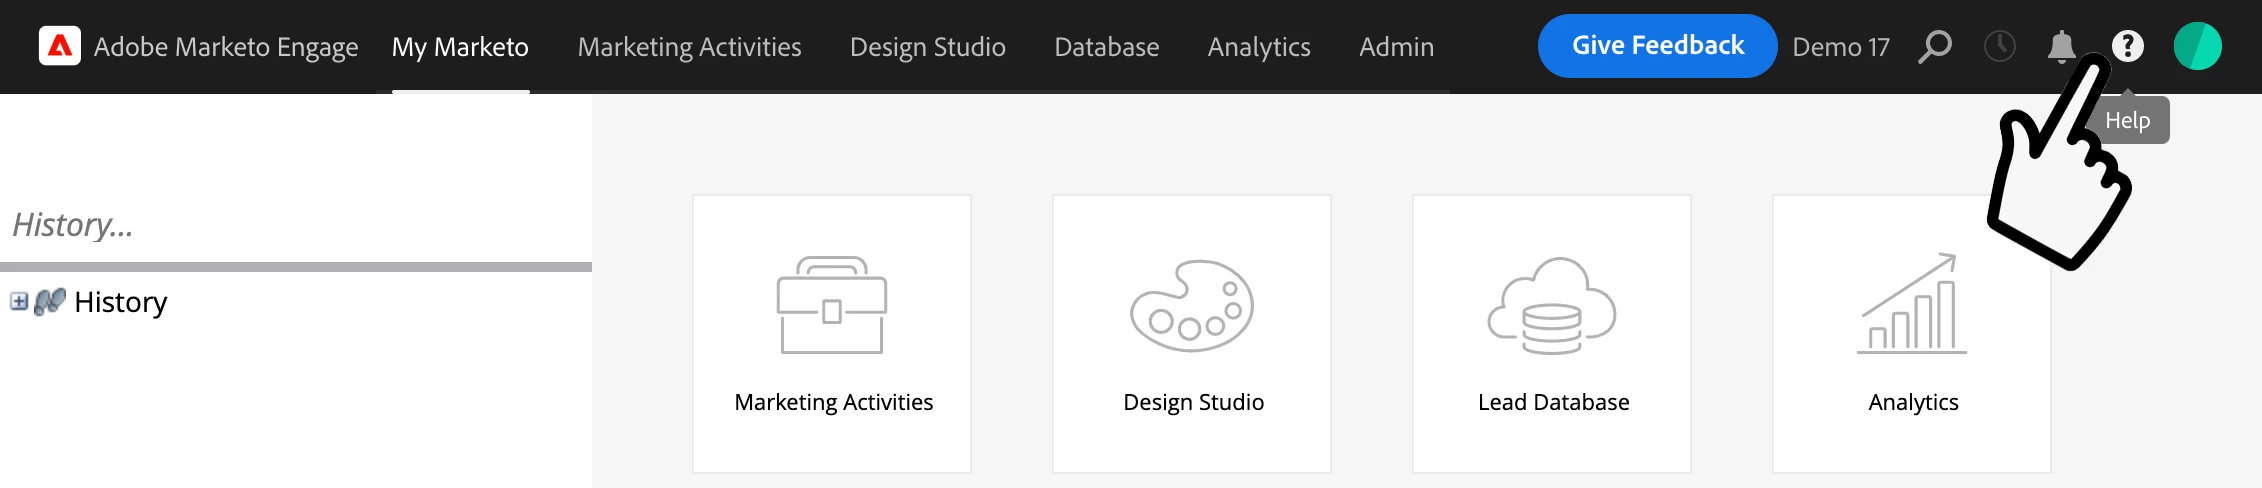Click the History tree footprints icon
The width and height of the screenshot is (2262, 488).
(50, 301)
